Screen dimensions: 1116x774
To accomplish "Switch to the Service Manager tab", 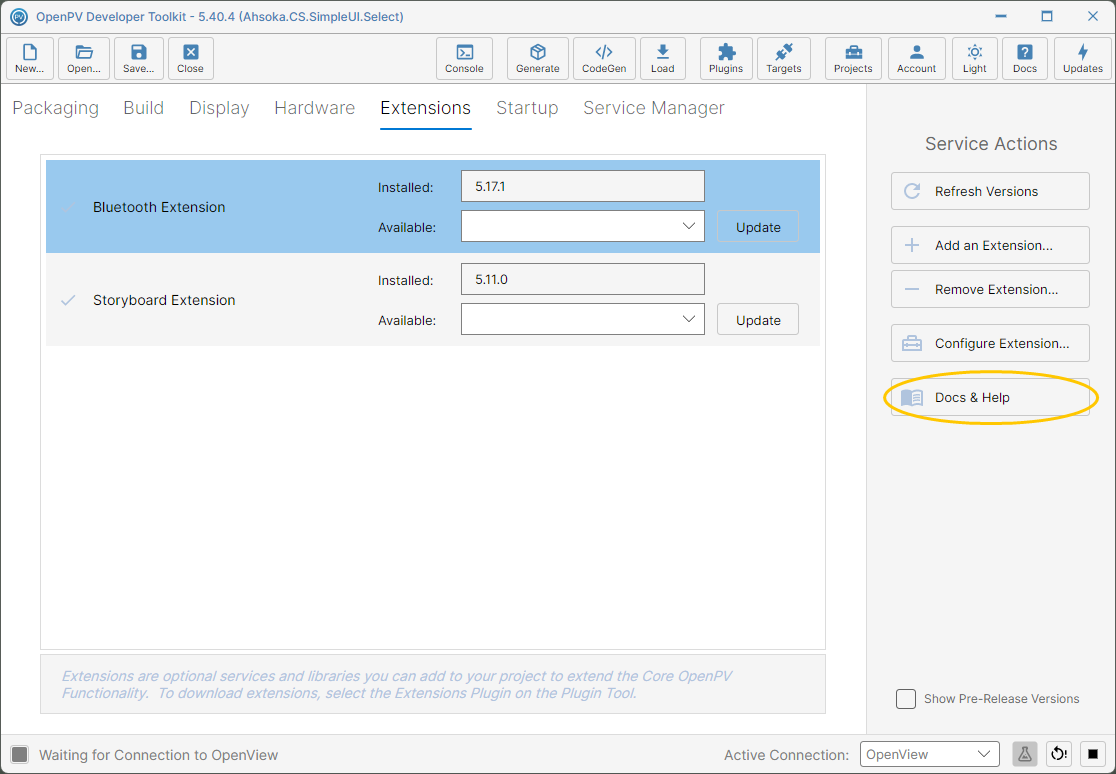I will tap(653, 108).
